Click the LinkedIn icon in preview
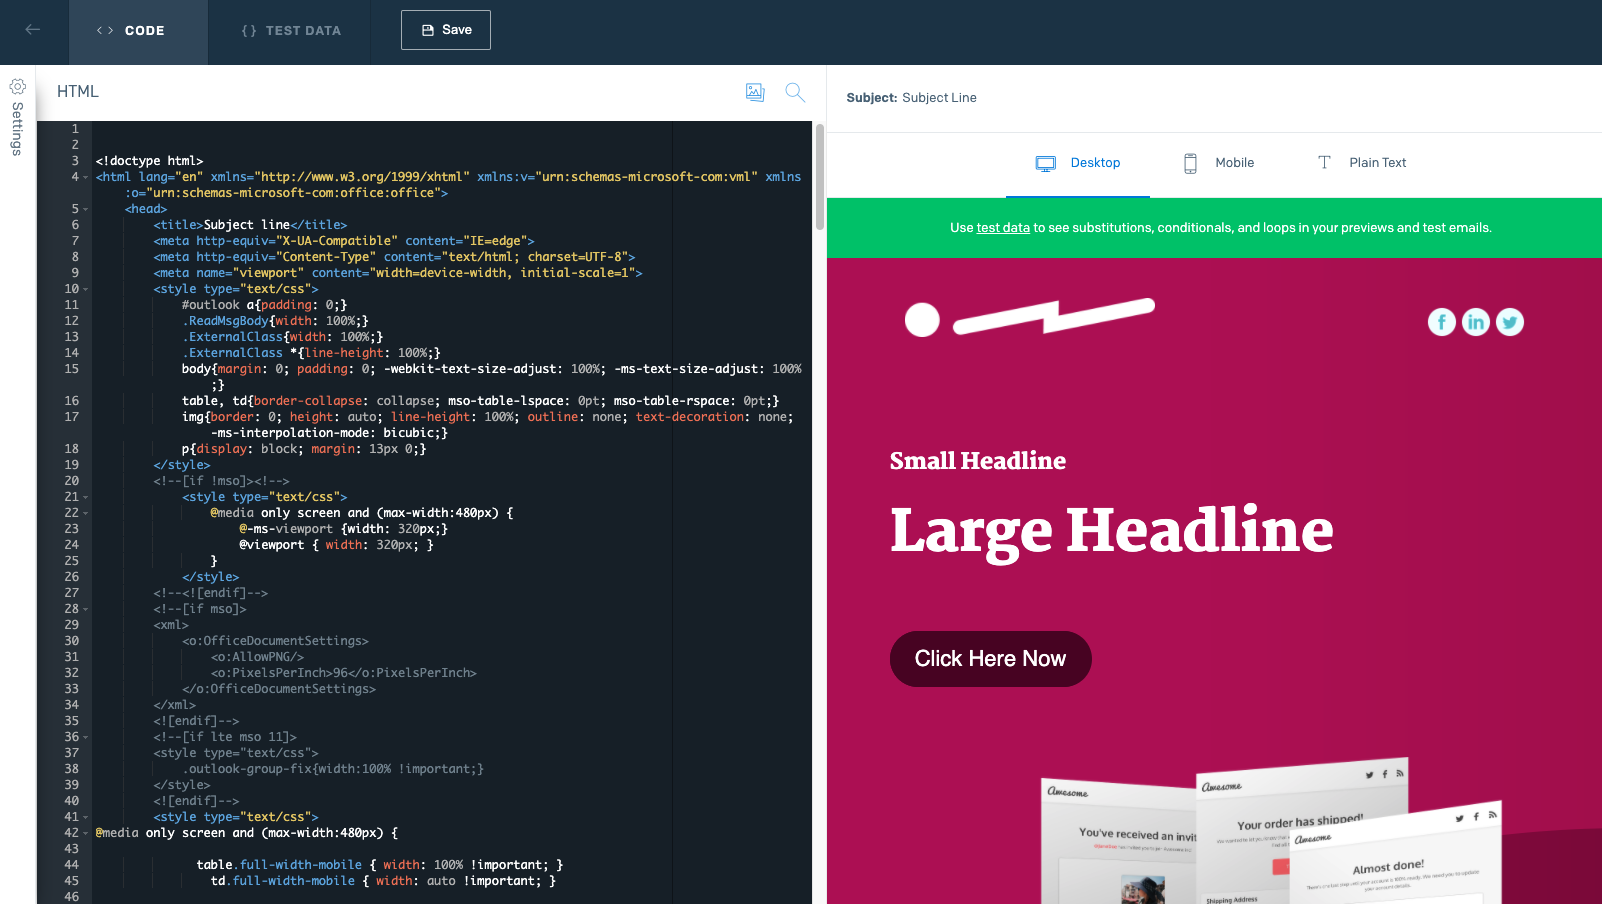 point(1476,322)
